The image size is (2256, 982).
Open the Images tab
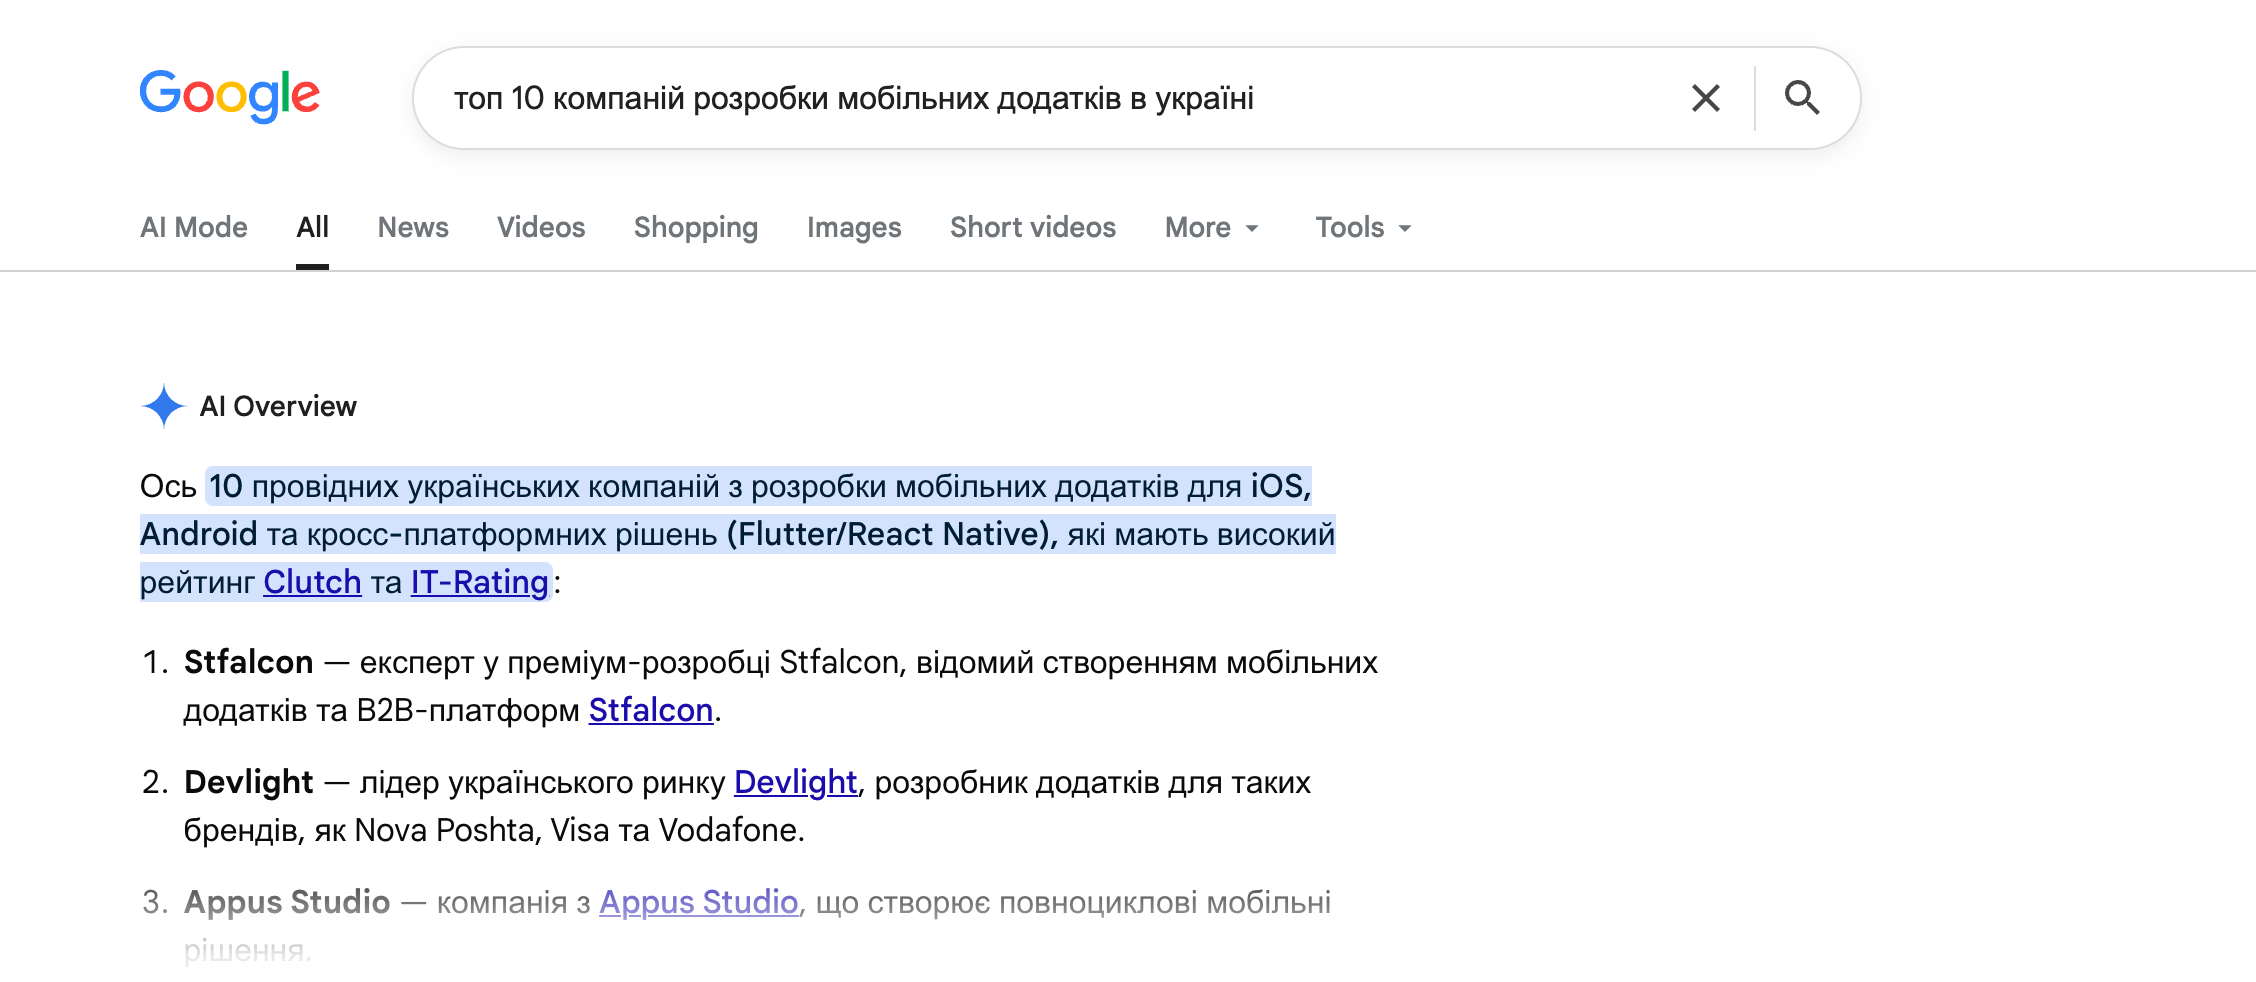pos(854,228)
